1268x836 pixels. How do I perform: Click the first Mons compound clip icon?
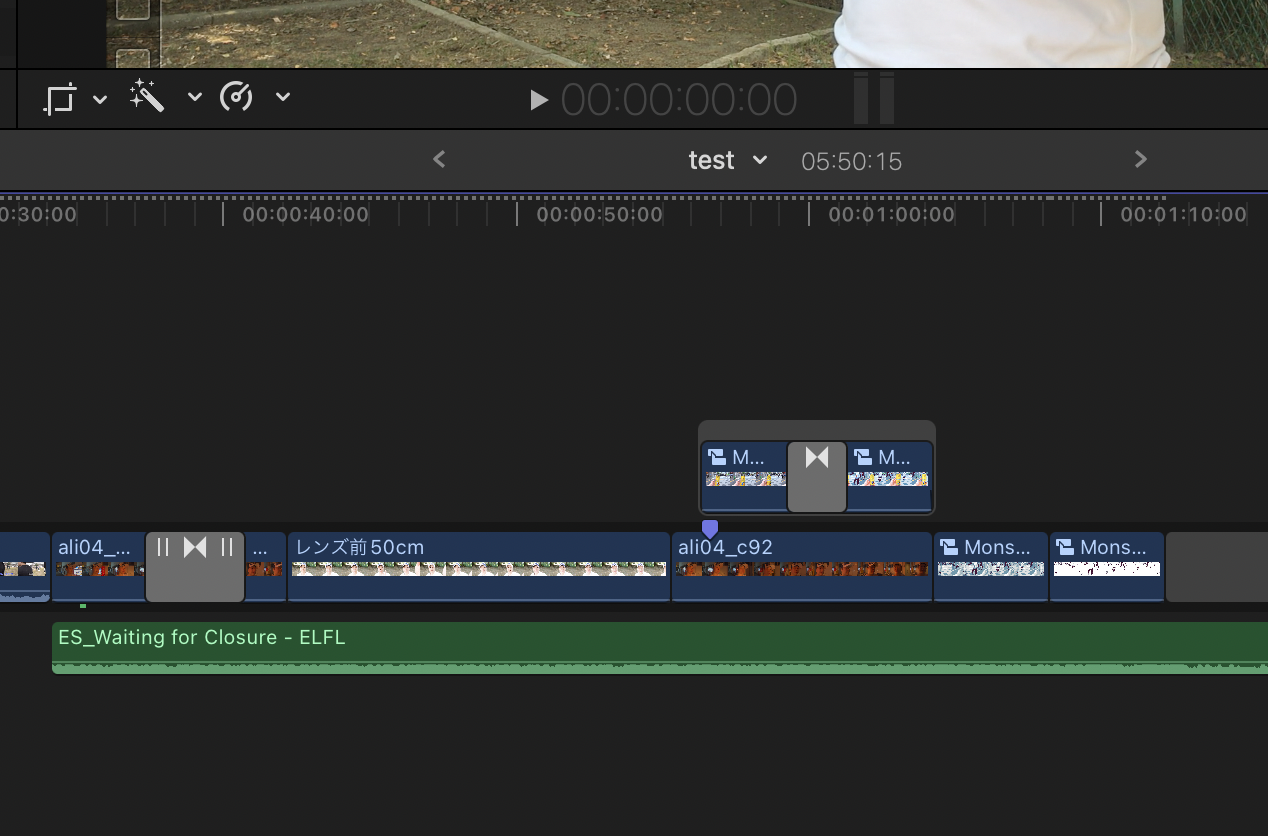coord(949,548)
